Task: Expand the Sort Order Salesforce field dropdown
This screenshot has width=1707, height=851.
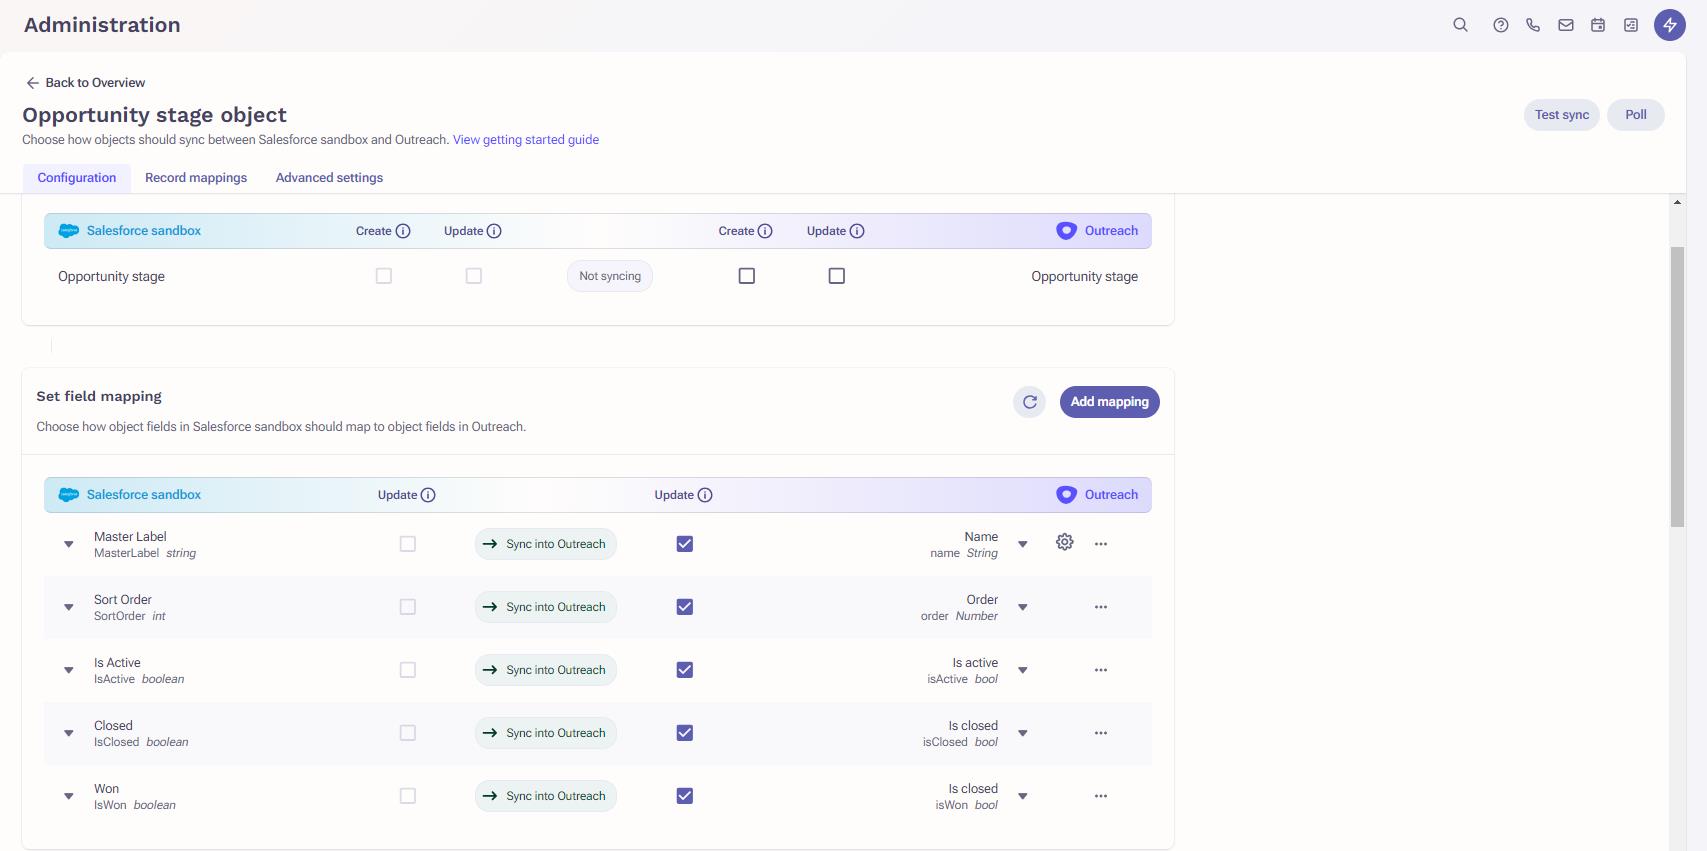Action: [69, 608]
